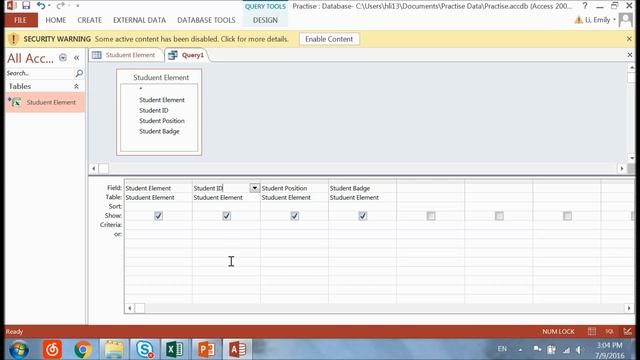Open the Student ID field dropdown arrow

(x=254, y=188)
